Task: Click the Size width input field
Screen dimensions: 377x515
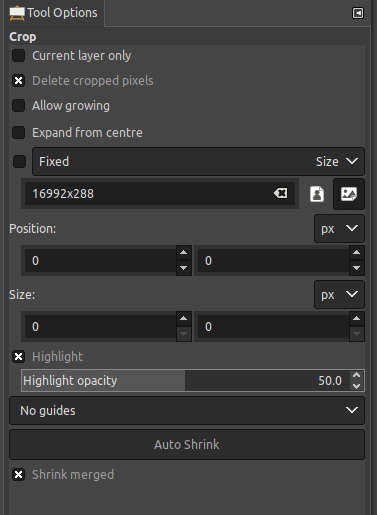Action: (x=100, y=327)
